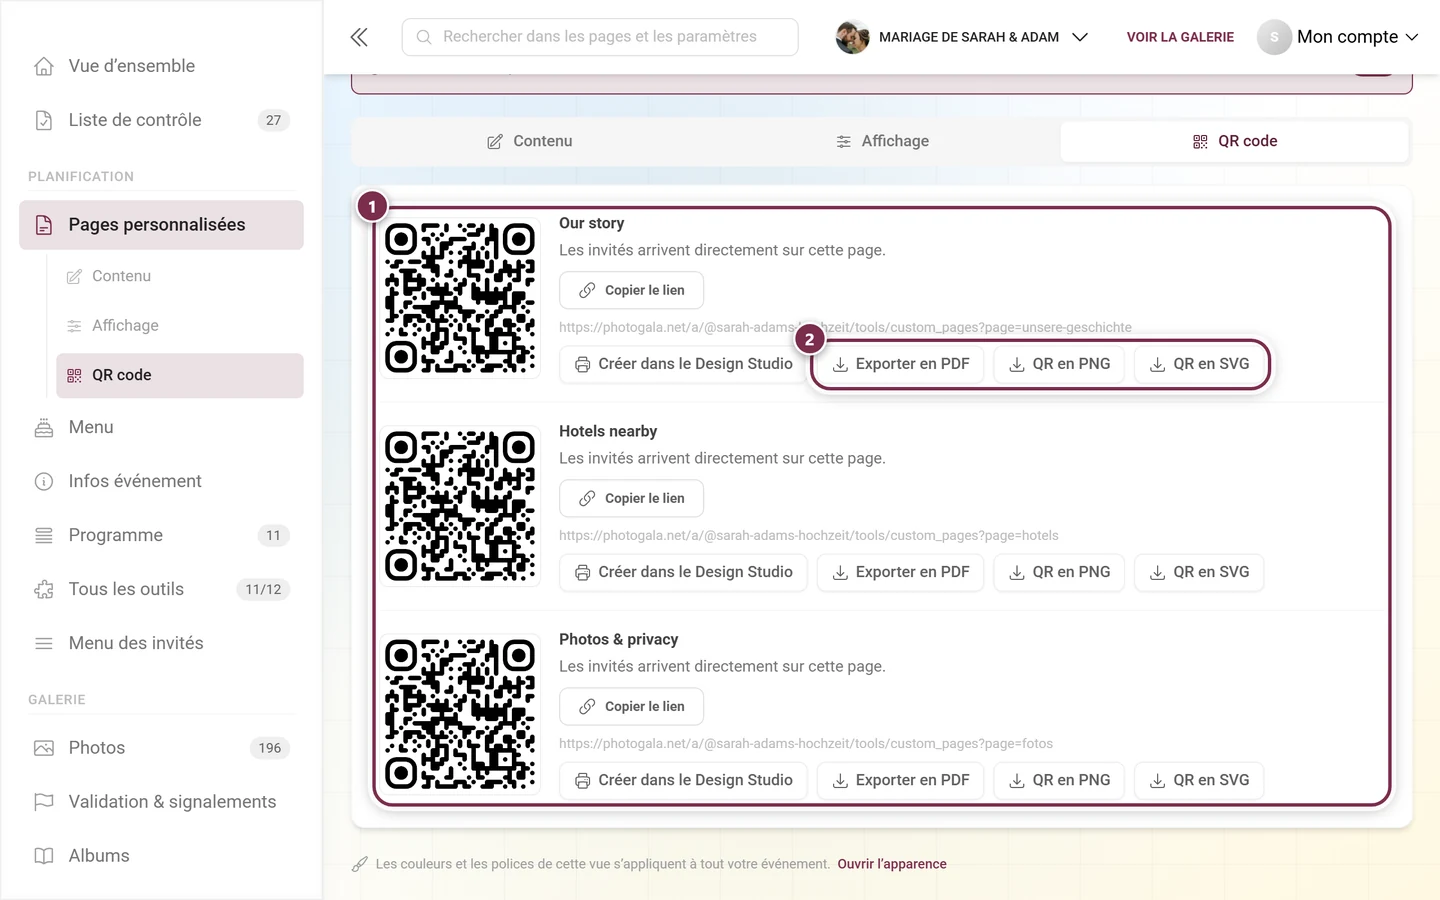Screen dimensions: 1440x900
Task: Expand Mariage de Sarah & Adam event dropdown
Action: pos(962,37)
